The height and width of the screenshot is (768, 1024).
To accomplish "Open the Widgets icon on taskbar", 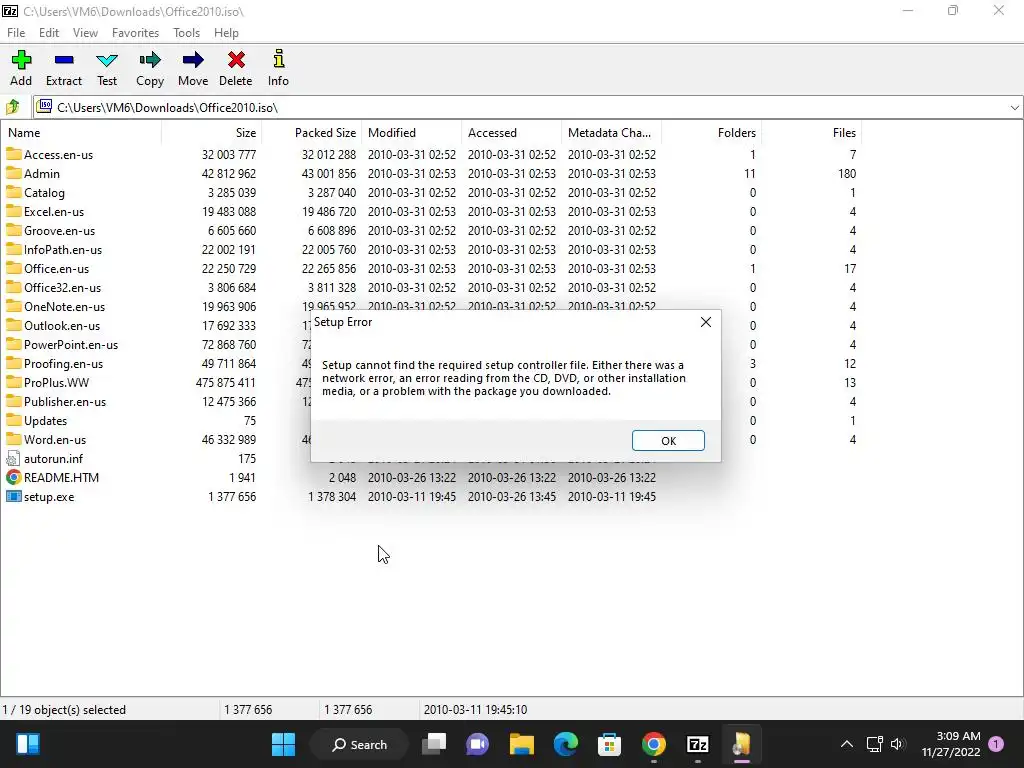I will [28, 744].
